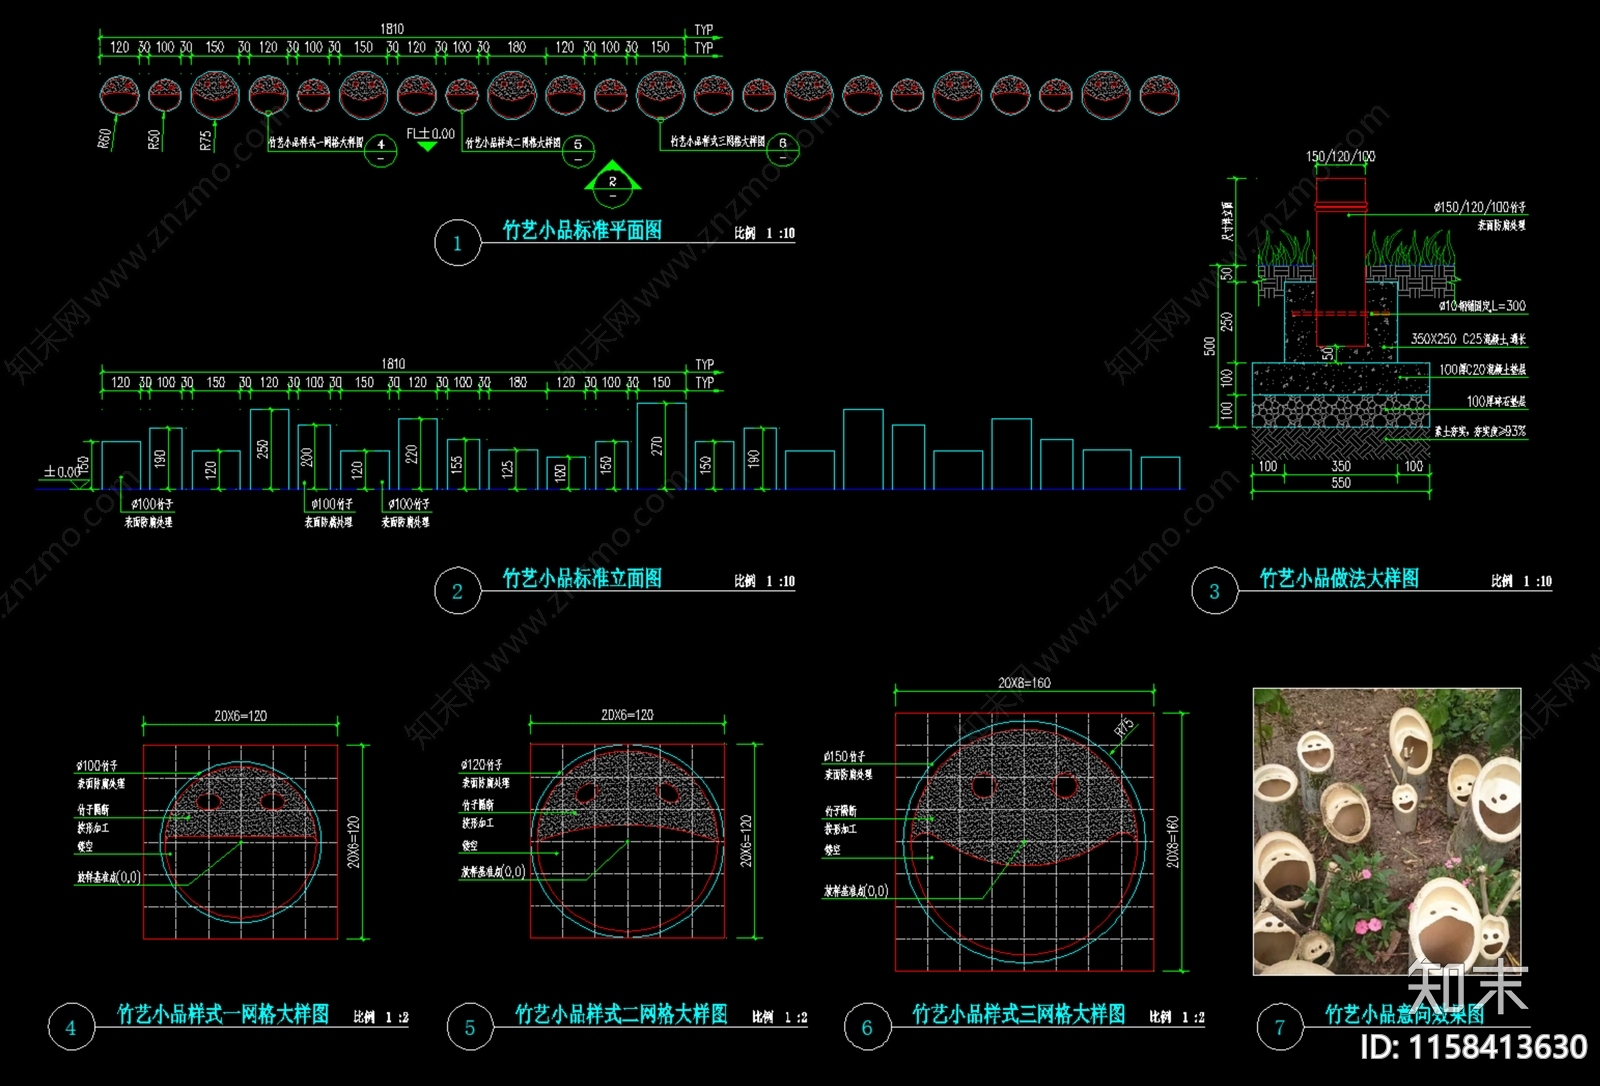Click the 220 height value in the elevation
The image size is (1600, 1086).
[x=411, y=454]
